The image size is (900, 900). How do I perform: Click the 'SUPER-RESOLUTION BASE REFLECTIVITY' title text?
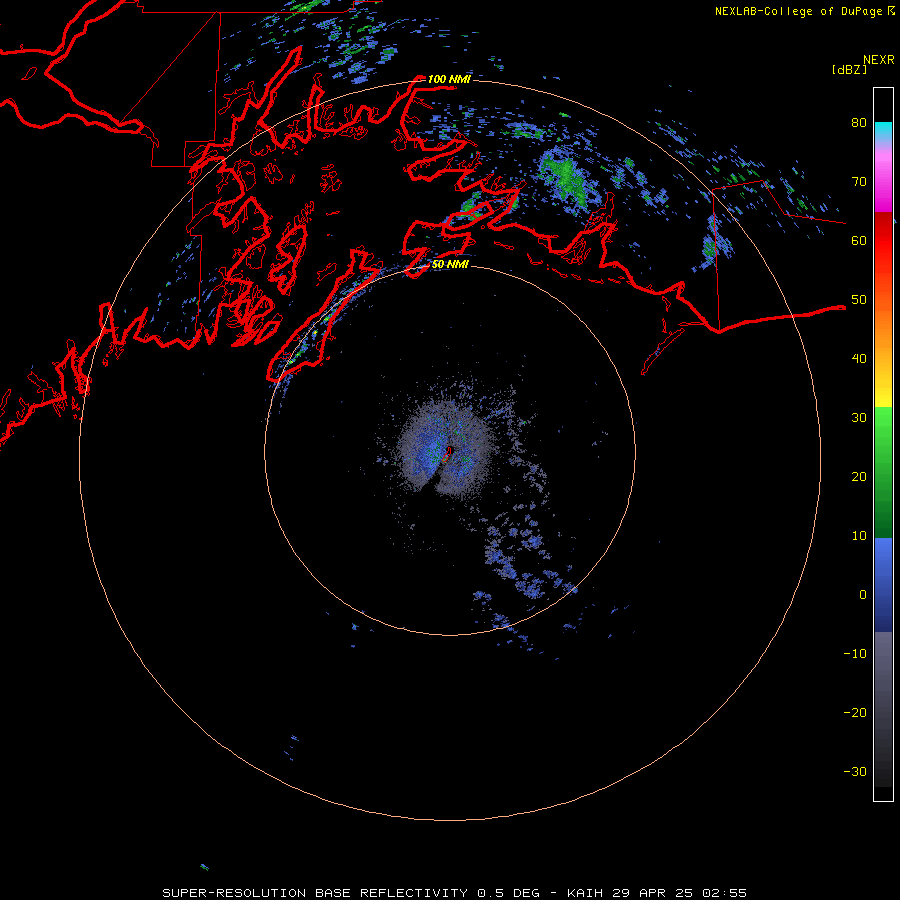tap(315, 893)
